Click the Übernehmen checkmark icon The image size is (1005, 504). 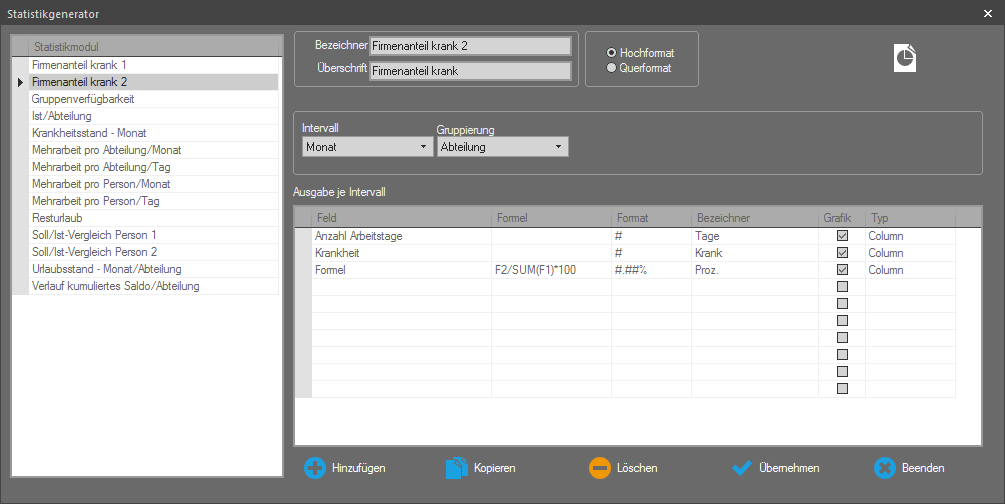pos(741,467)
